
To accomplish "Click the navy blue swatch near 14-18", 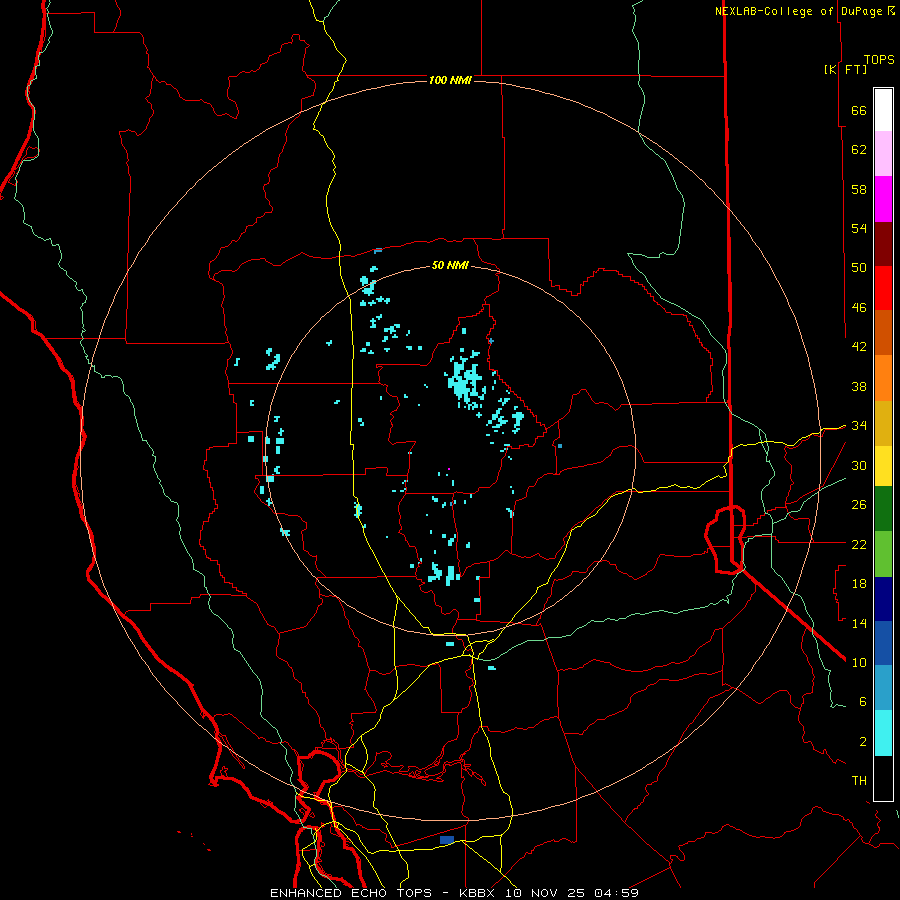I will tap(883, 599).
